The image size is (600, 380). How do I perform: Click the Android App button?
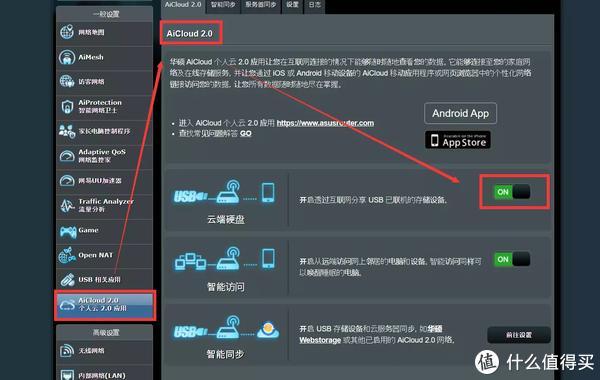(460, 113)
